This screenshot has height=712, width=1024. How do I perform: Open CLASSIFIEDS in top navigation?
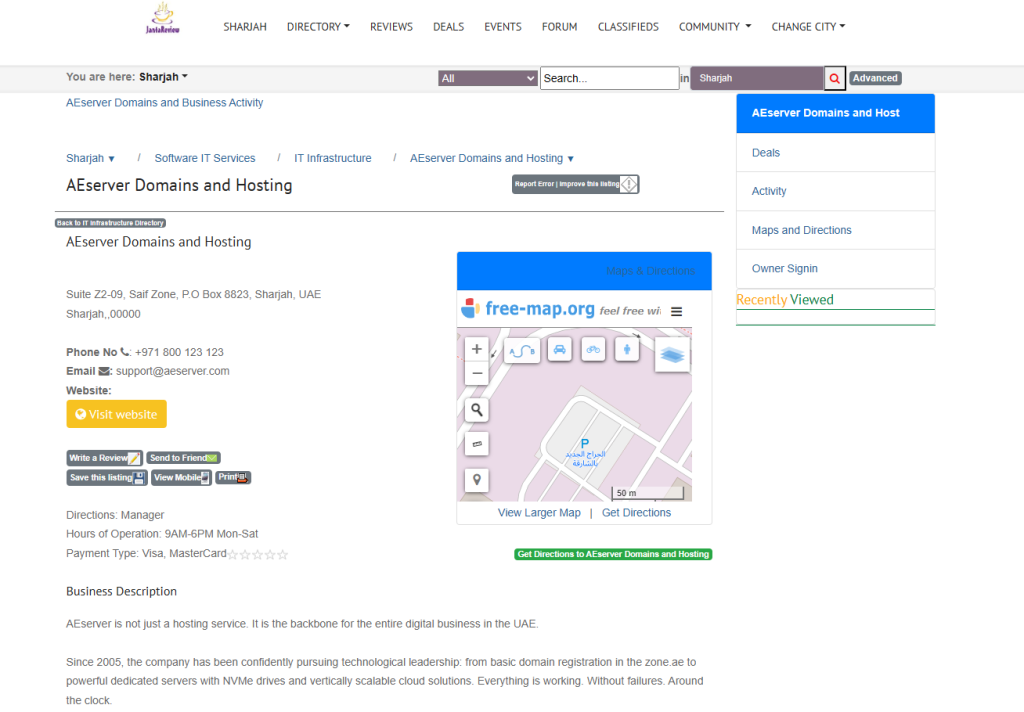pos(628,27)
